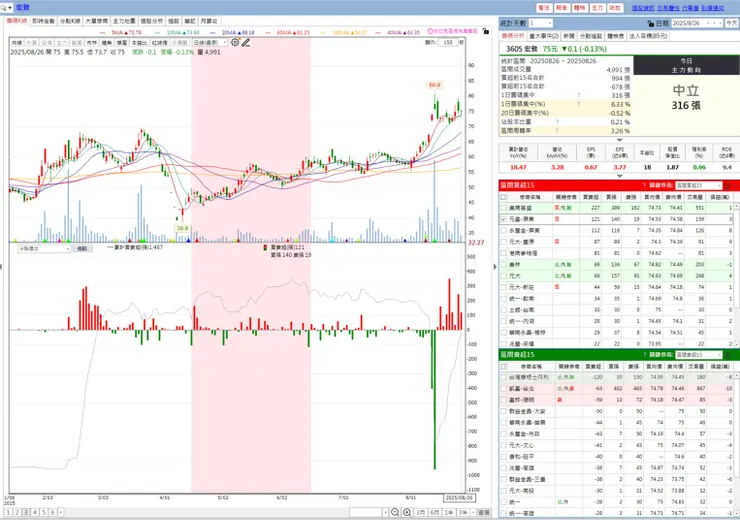Select the pencil drawing tool icon
The height and width of the screenshot is (520, 740).
pyautogui.click(x=246, y=42)
